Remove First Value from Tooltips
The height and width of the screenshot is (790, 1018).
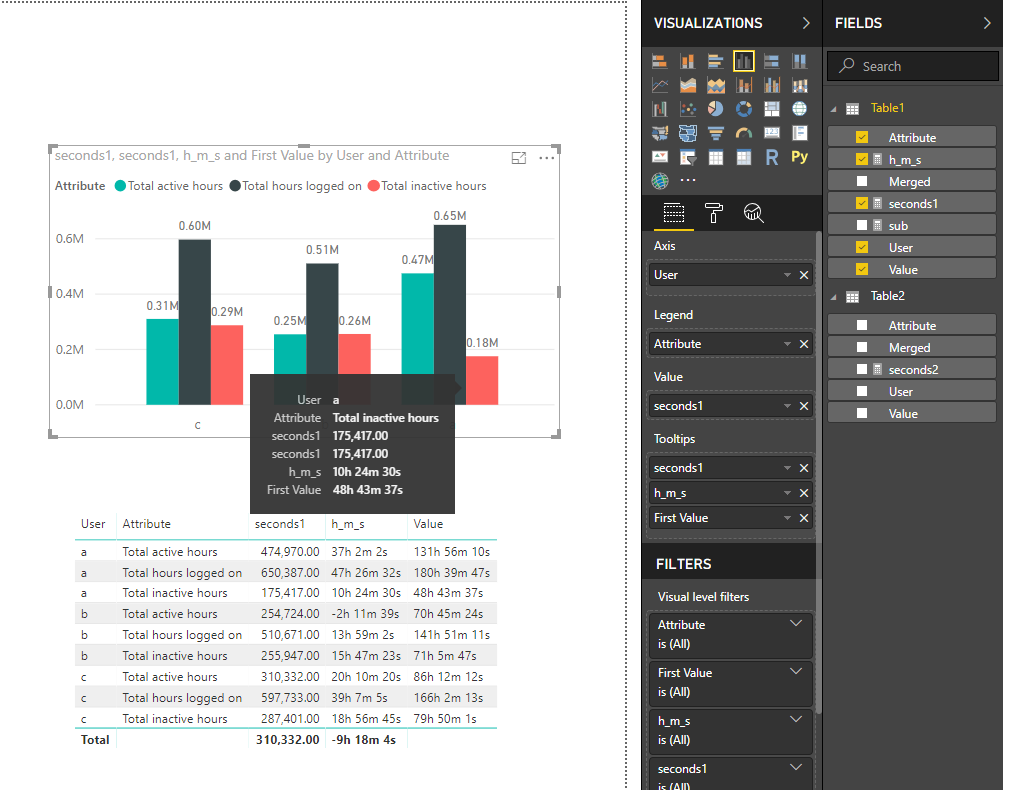coord(804,518)
